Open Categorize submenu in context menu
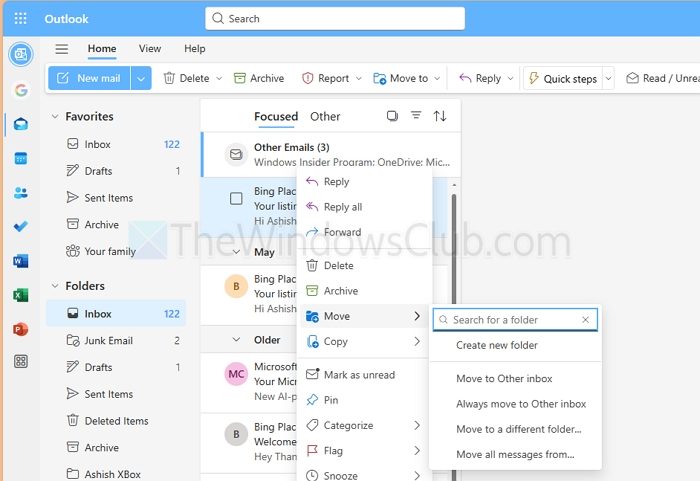This screenshot has width=700, height=481. pos(365,425)
